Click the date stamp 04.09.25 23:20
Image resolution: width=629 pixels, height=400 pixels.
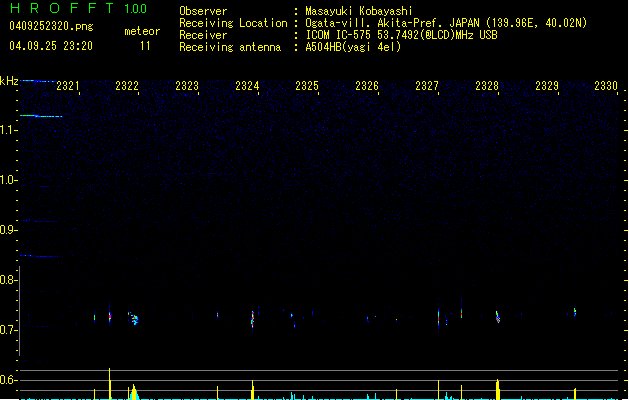tap(51, 46)
